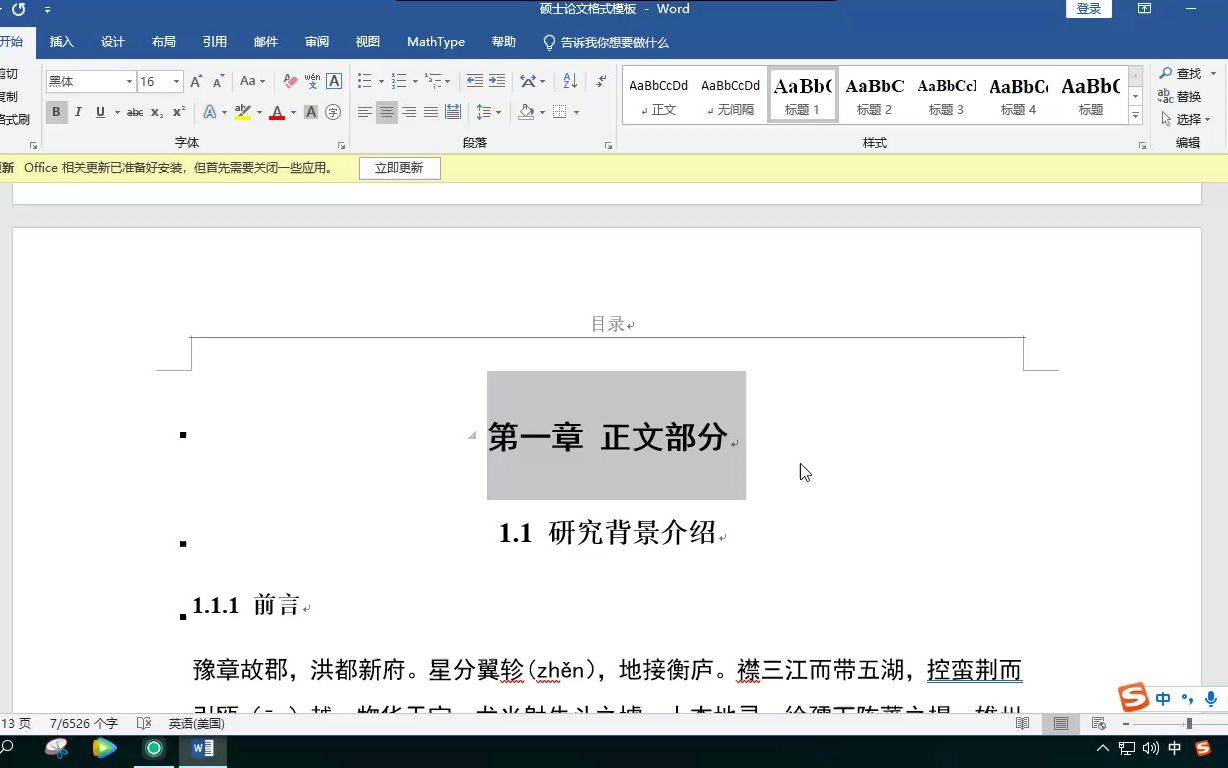Click the Sort (排序) icon

click(x=569, y=82)
